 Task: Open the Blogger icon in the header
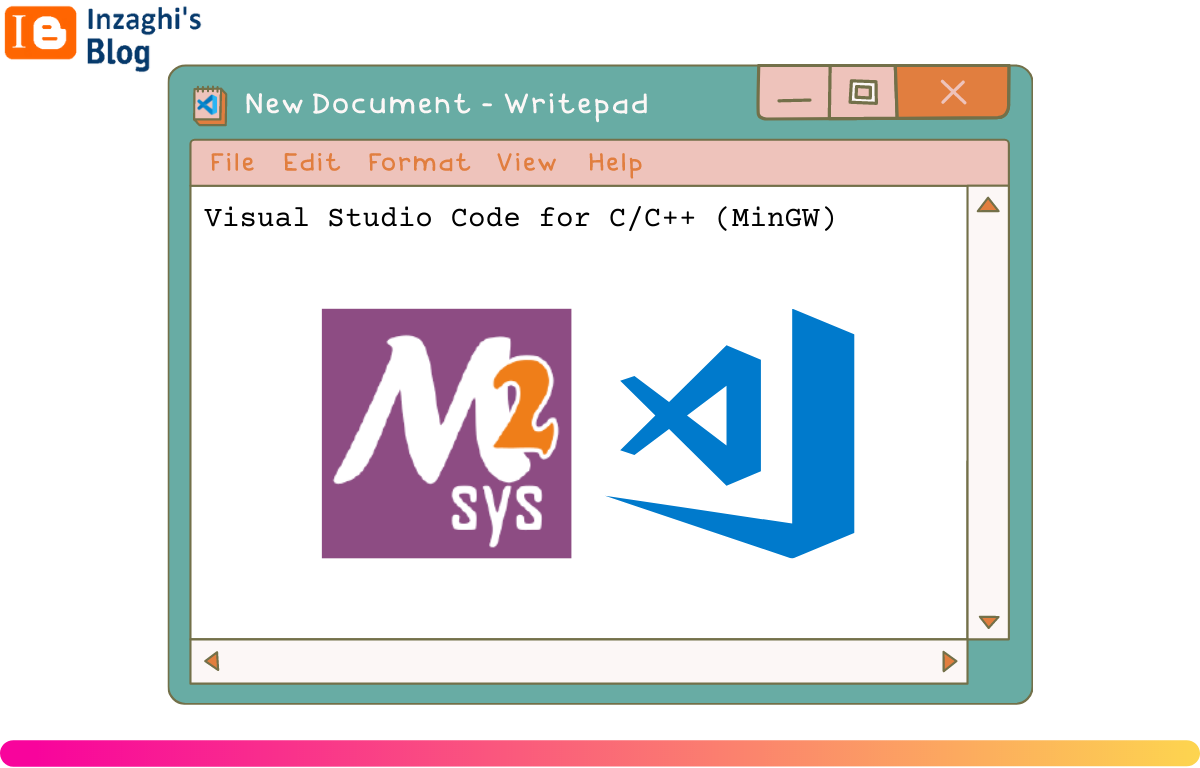(40, 35)
